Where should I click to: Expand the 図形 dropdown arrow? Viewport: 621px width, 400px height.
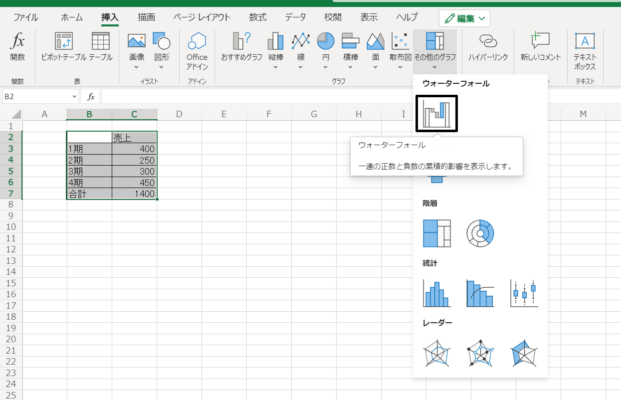161,67
